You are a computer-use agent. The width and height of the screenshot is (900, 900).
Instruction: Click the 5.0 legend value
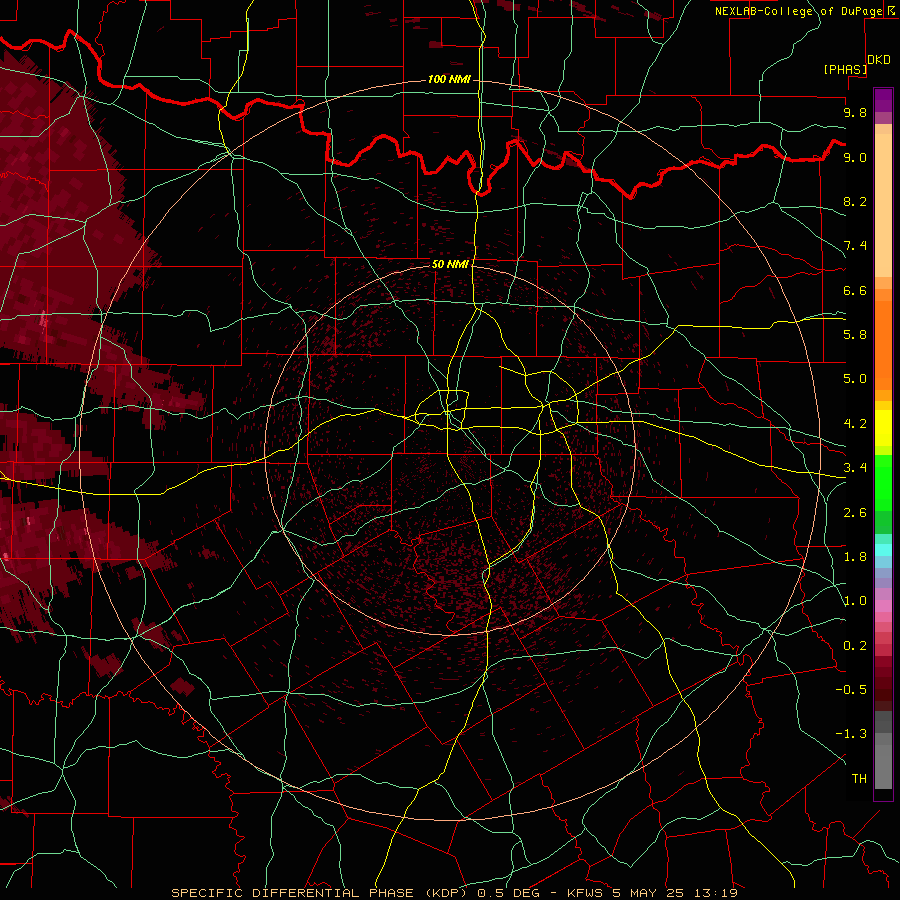855,379
